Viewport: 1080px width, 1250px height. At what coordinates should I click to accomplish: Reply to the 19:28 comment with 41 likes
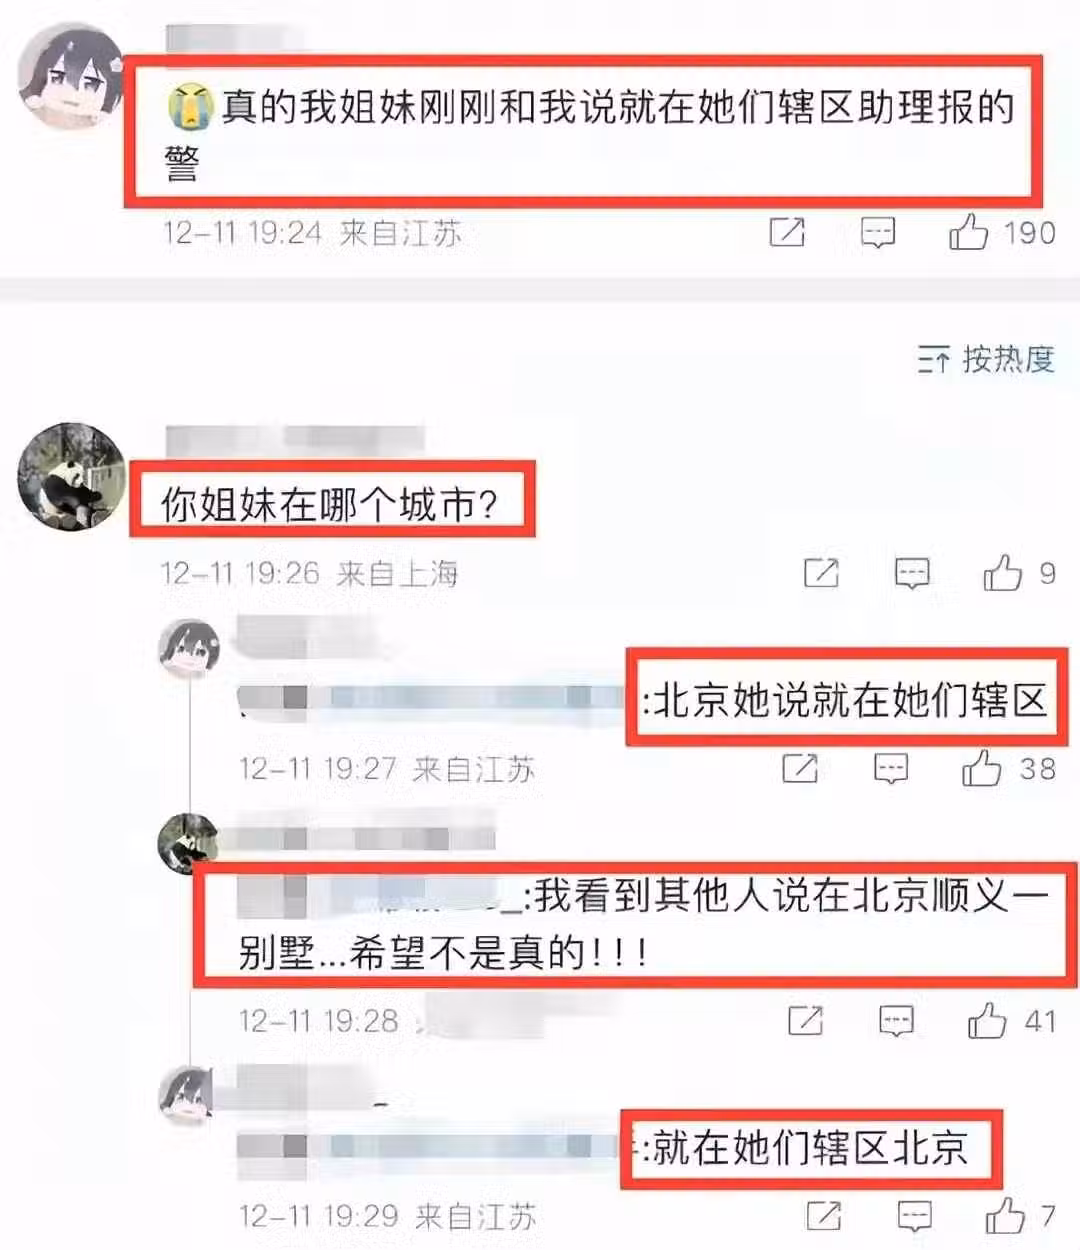(x=896, y=1020)
